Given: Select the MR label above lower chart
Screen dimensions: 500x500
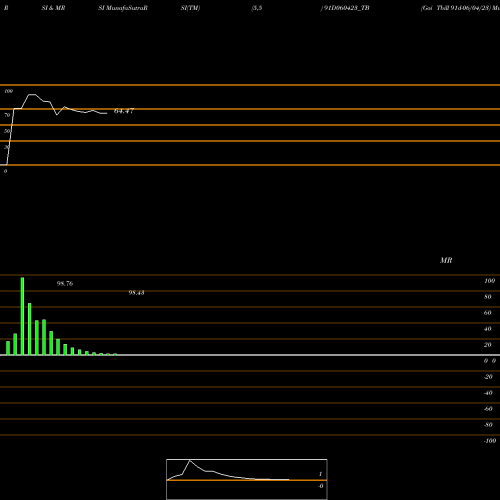Looking at the screenshot, I should click(446, 260).
